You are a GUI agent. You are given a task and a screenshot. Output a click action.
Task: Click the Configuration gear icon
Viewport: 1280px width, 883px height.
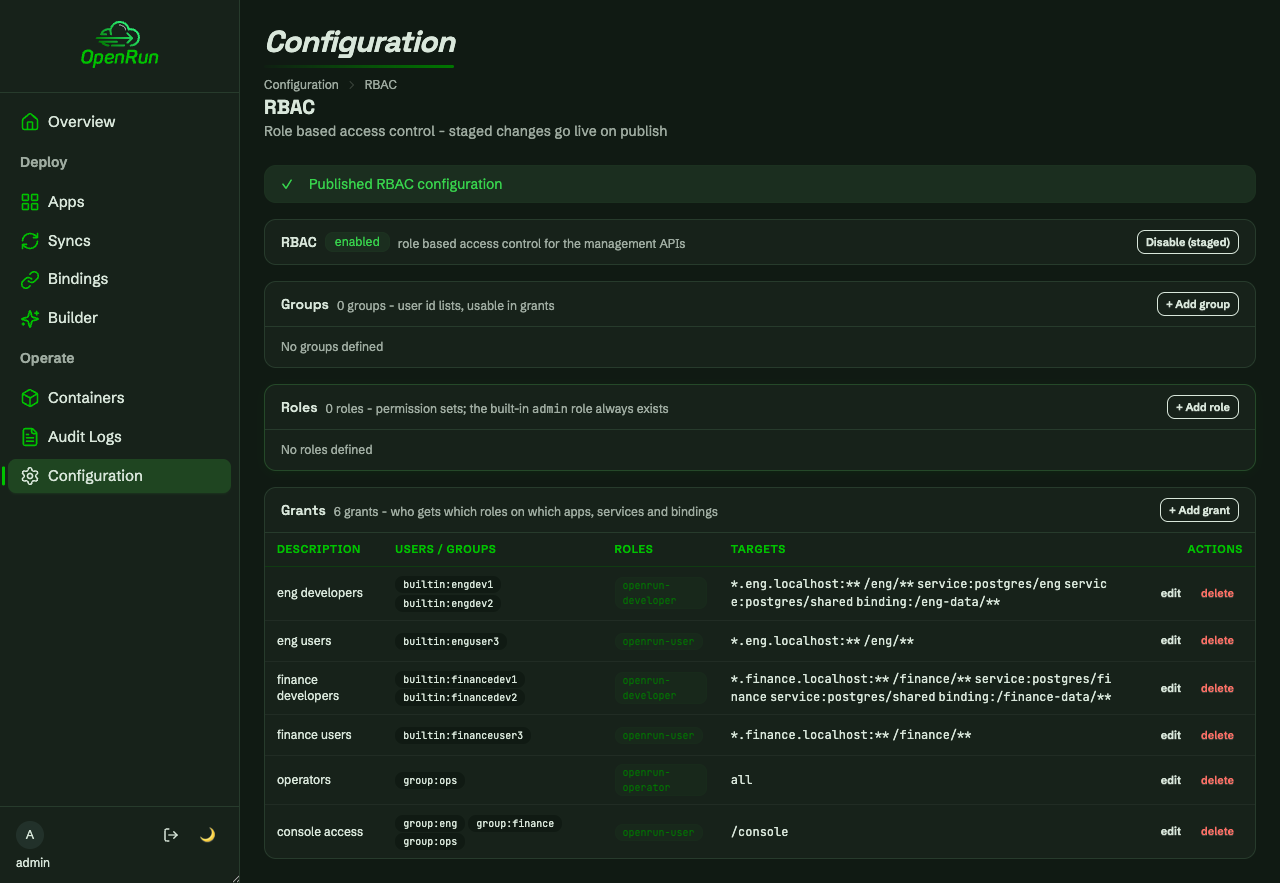(30, 476)
